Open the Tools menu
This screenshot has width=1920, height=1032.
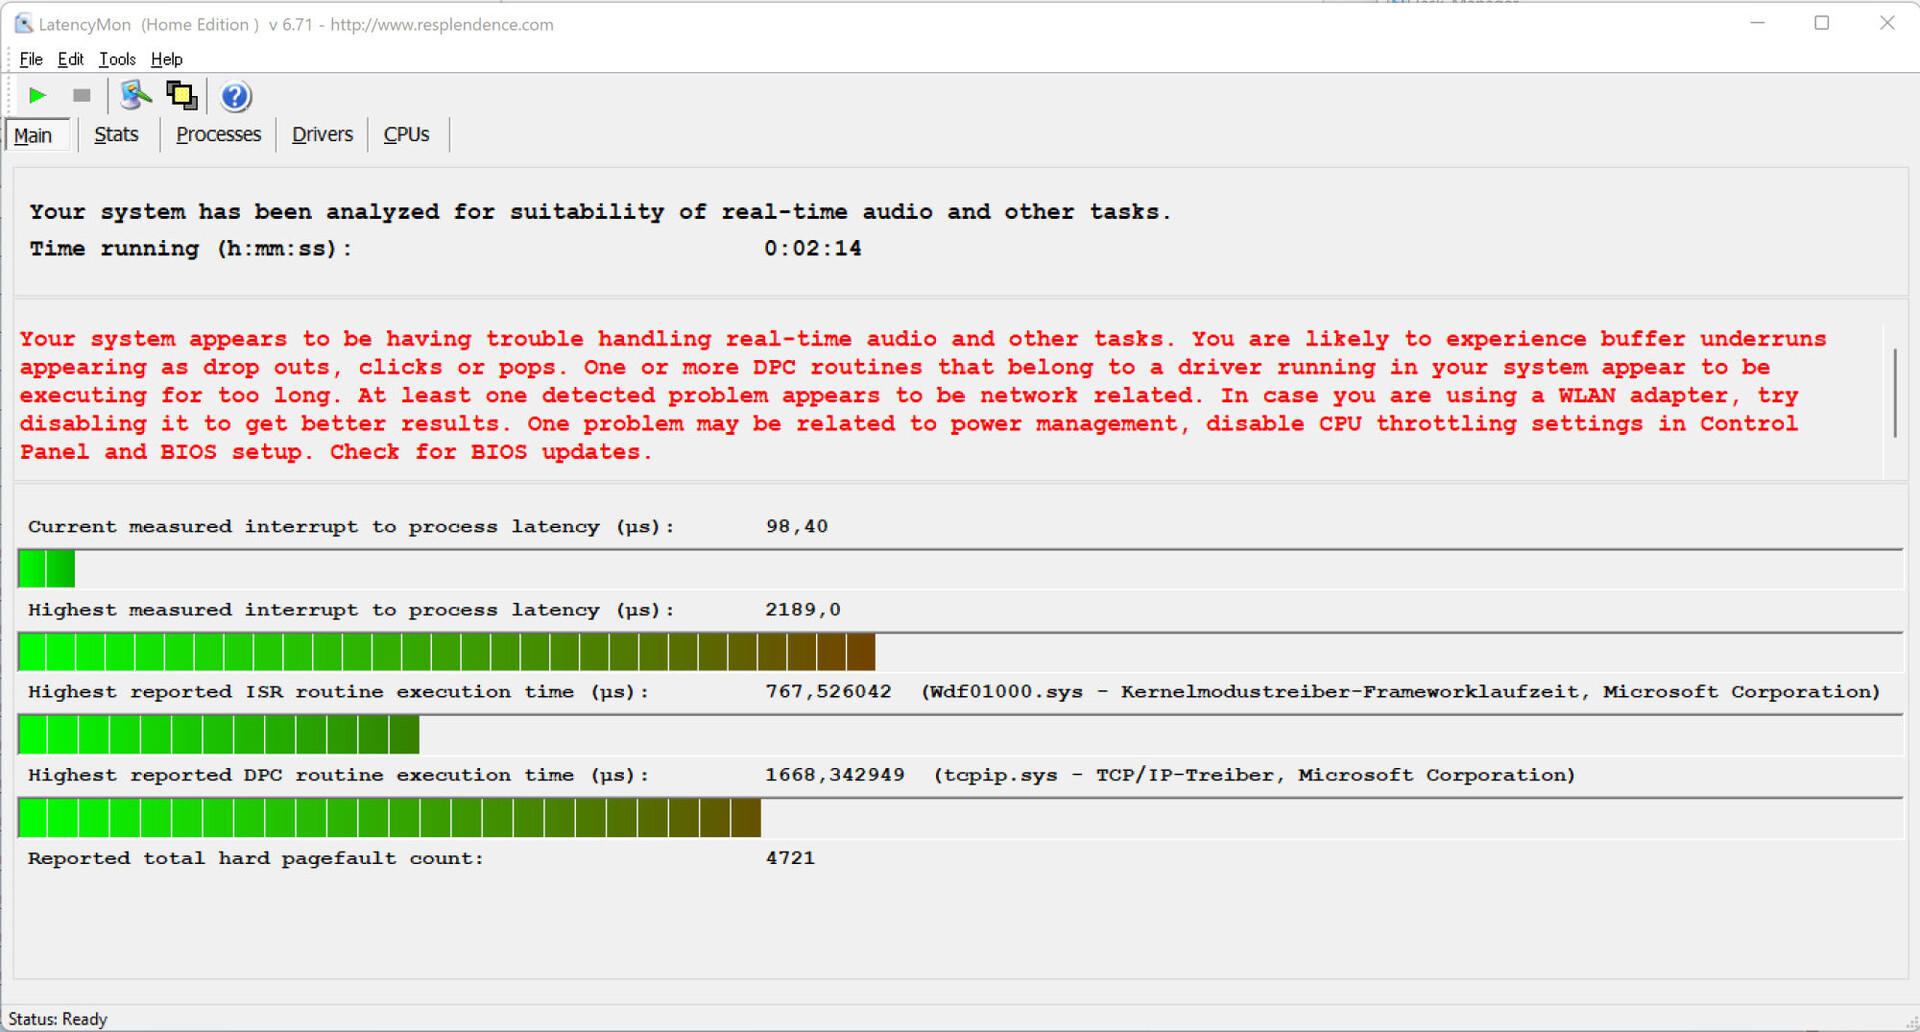(117, 59)
